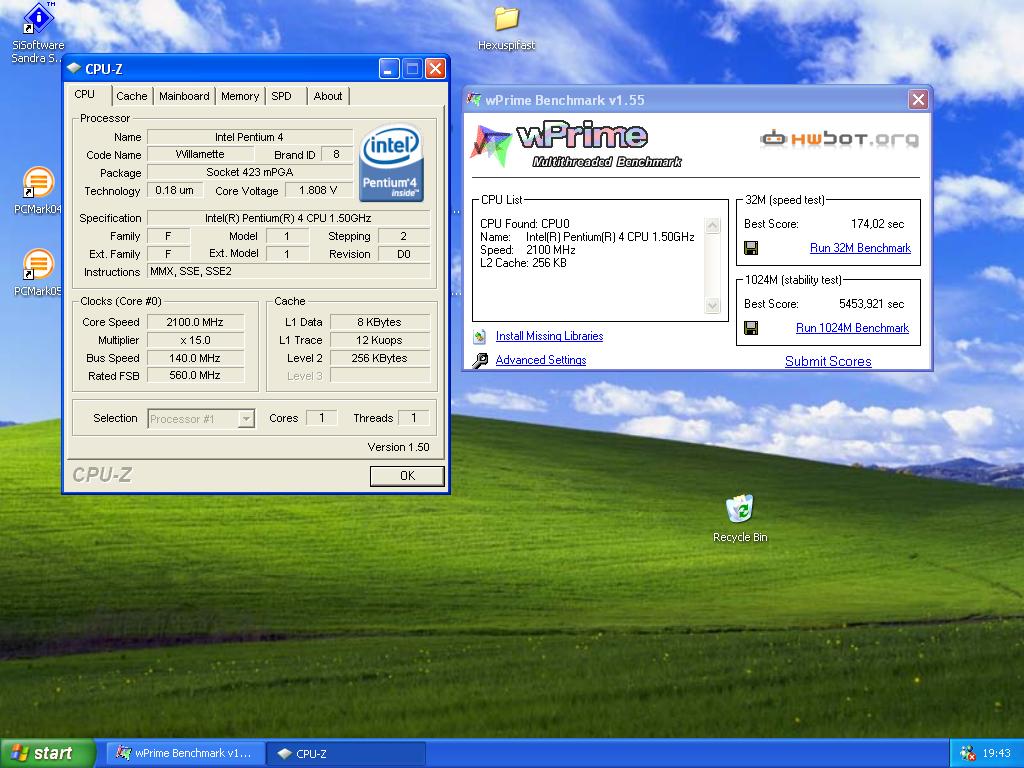Image resolution: width=1024 pixels, height=768 pixels.
Task: Click the 32M best score 174,02 sec
Action: 877,224
